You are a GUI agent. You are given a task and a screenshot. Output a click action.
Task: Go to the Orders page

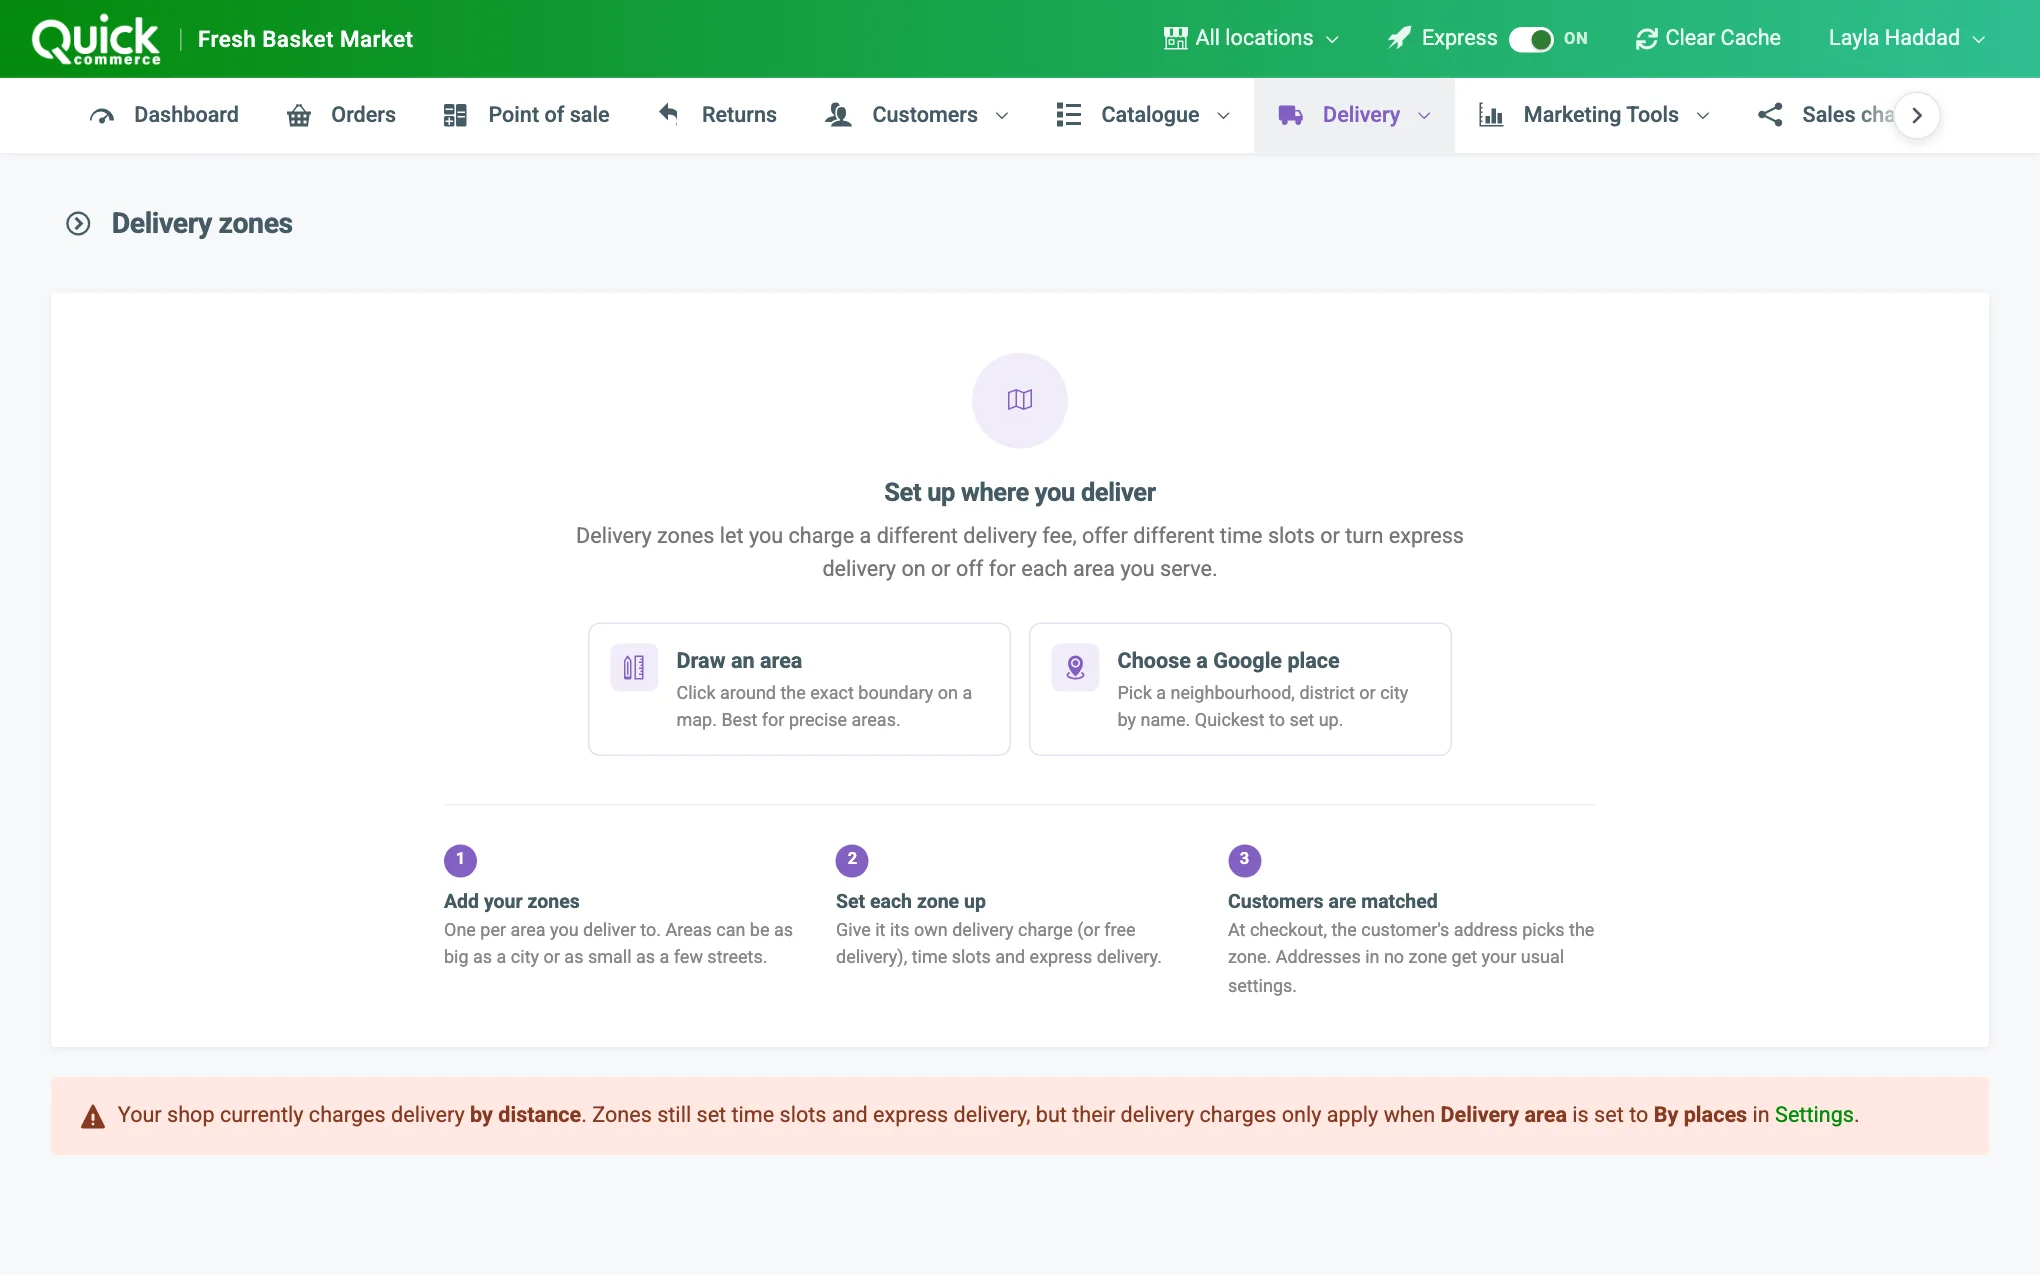(341, 115)
